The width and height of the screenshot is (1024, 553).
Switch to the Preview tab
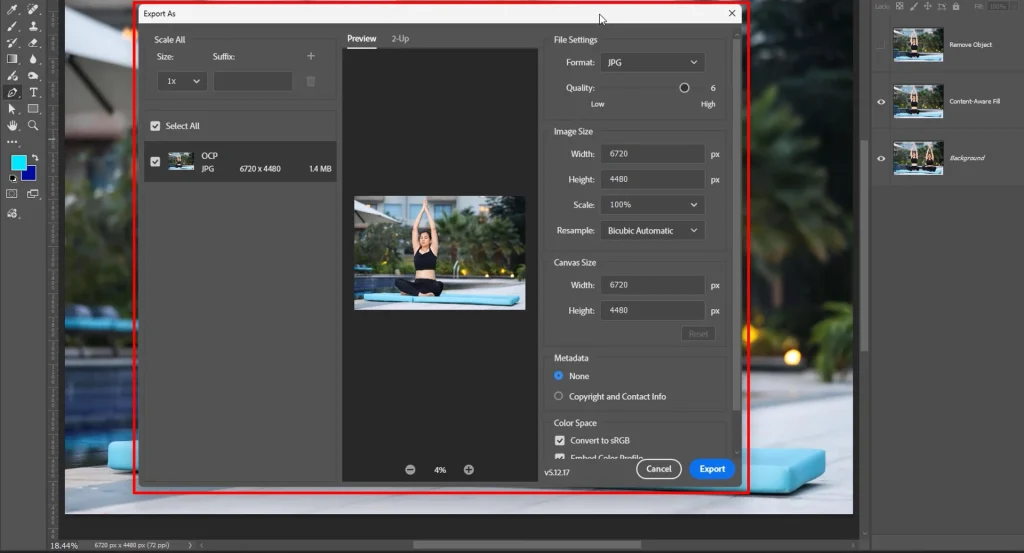click(x=362, y=39)
